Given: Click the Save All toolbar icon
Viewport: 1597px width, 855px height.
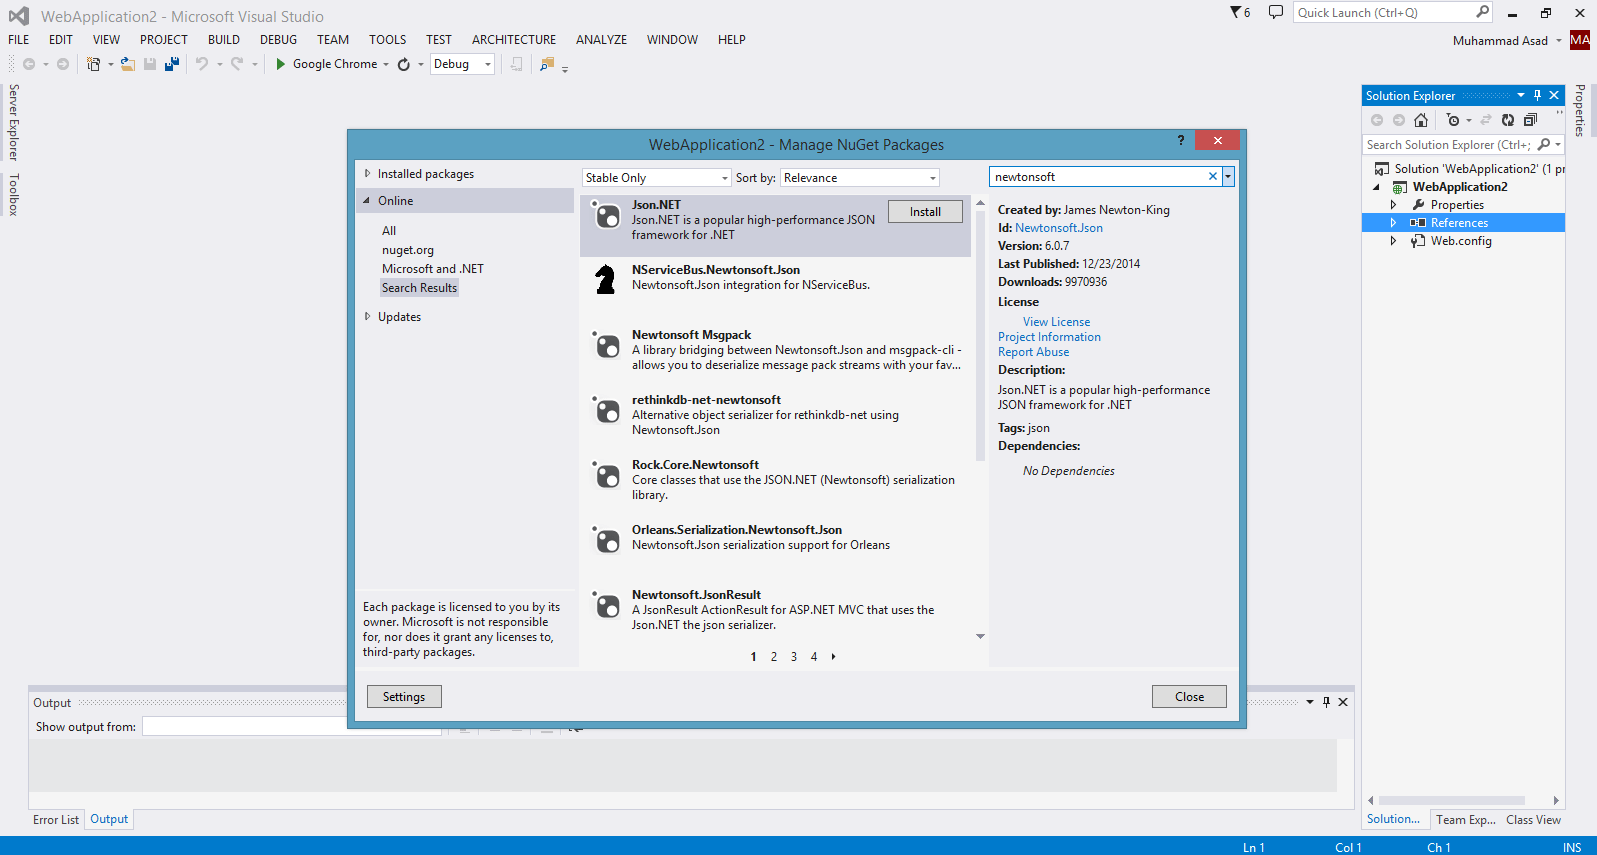Looking at the screenshot, I should click(x=172, y=64).
